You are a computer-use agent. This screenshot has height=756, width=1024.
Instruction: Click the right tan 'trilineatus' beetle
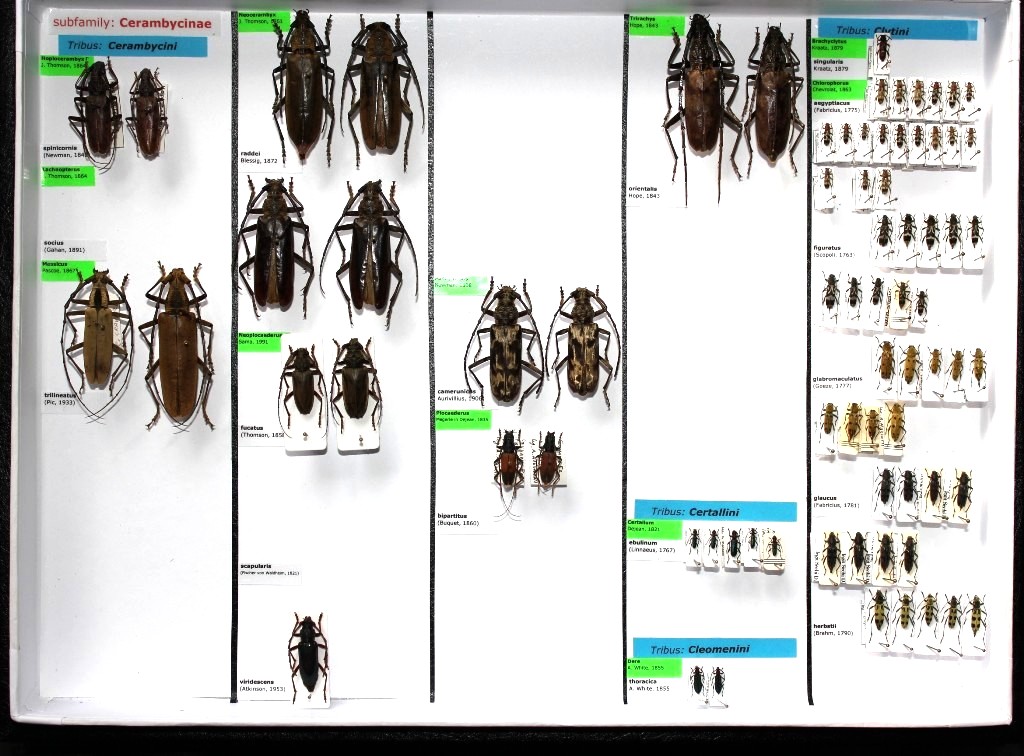(x=179, y=345)
